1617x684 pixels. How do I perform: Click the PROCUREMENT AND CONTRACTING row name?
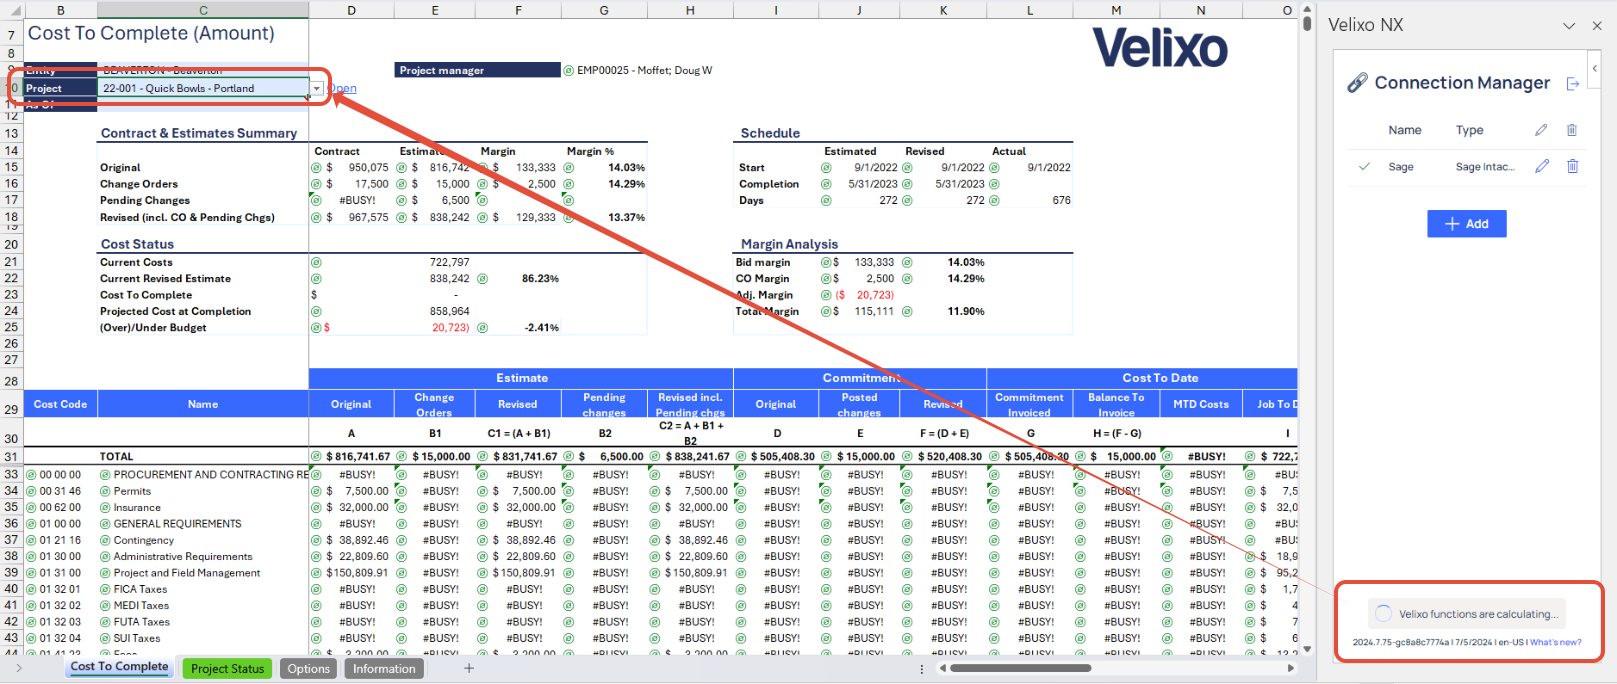click(x=210, y=475)
